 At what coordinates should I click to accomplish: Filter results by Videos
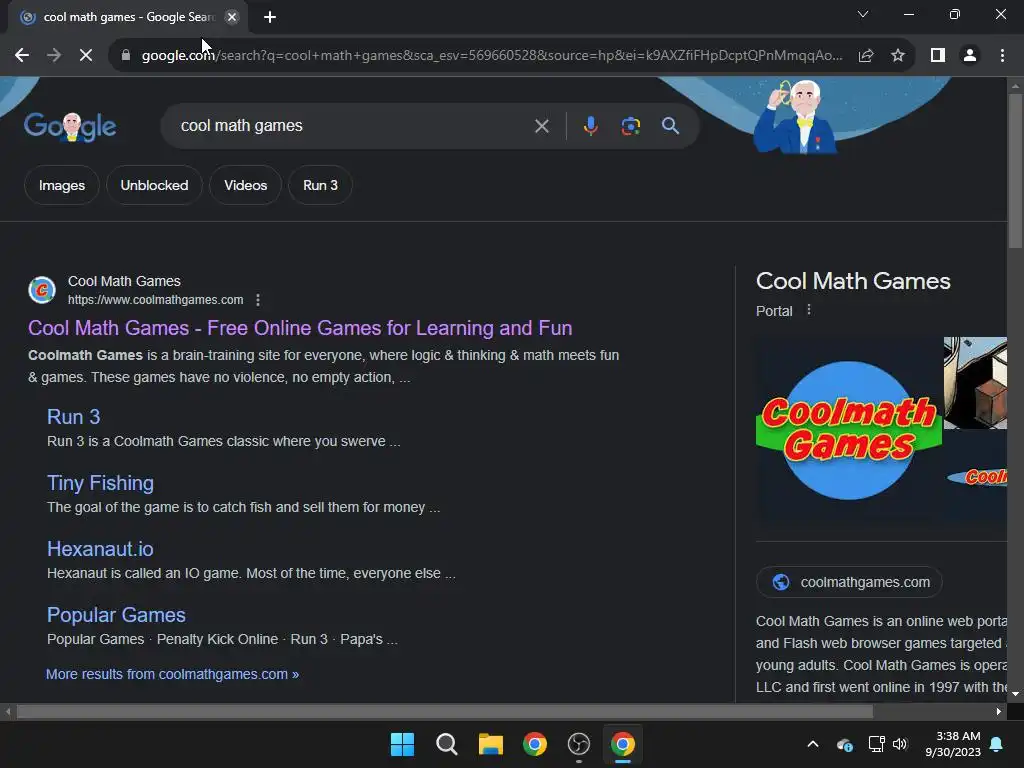point(246,185)
